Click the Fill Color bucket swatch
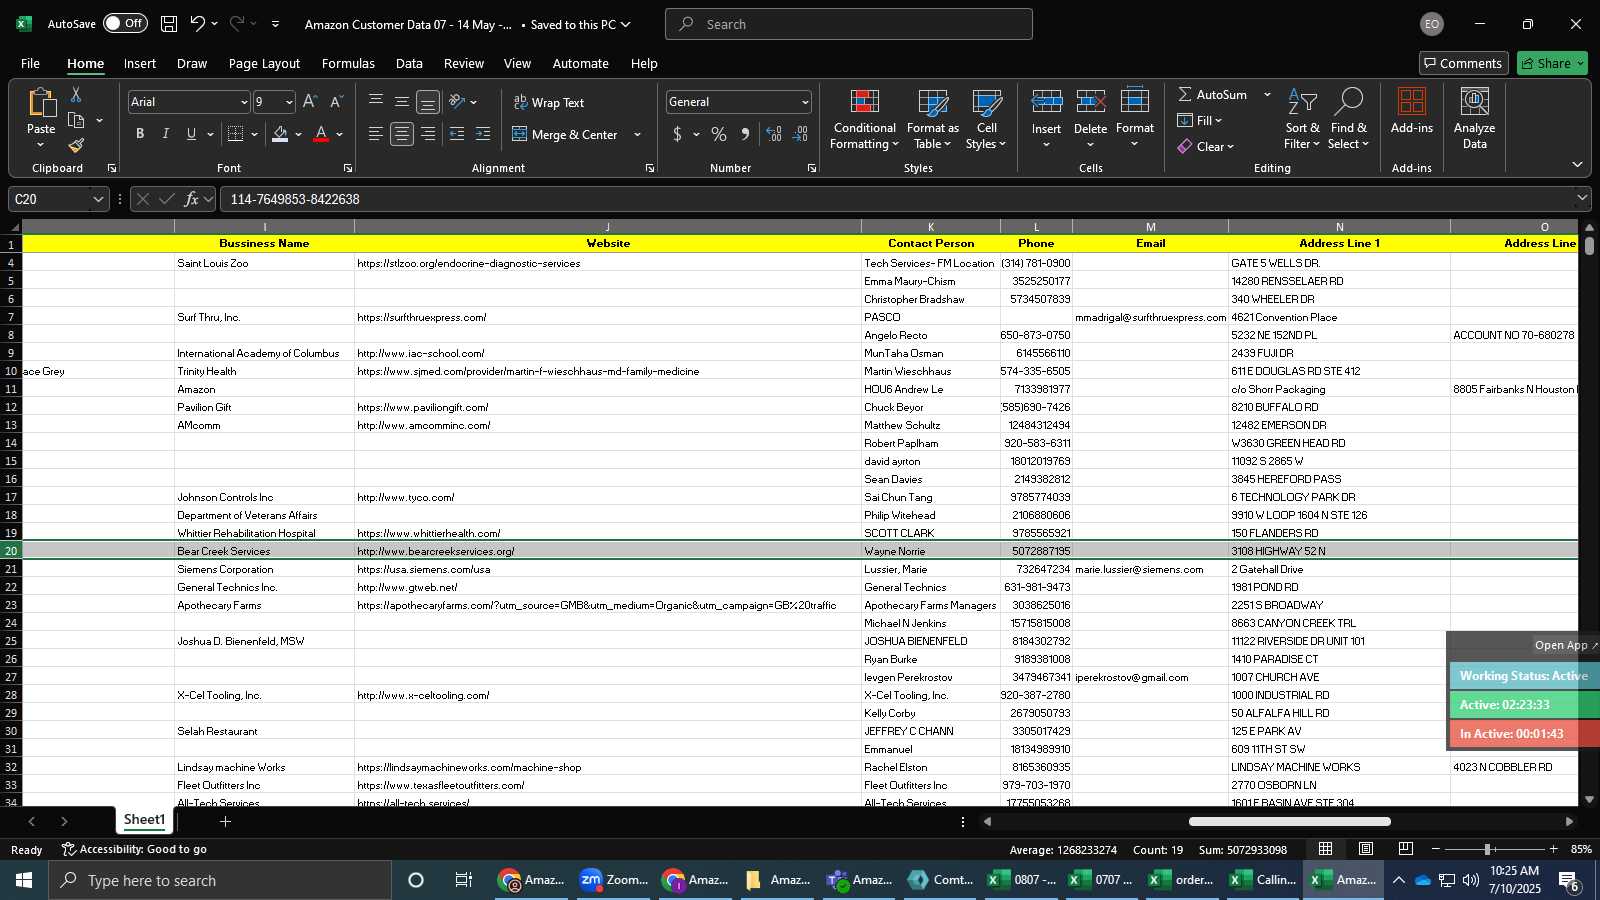The height and width of the screenshot is (900, 1600). tap(280, 134)
